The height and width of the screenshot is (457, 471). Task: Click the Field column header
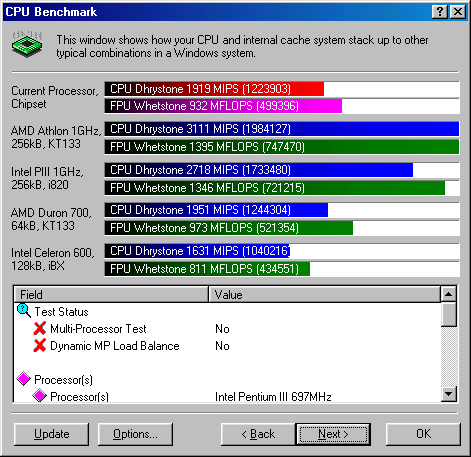[x=111, y=294]
